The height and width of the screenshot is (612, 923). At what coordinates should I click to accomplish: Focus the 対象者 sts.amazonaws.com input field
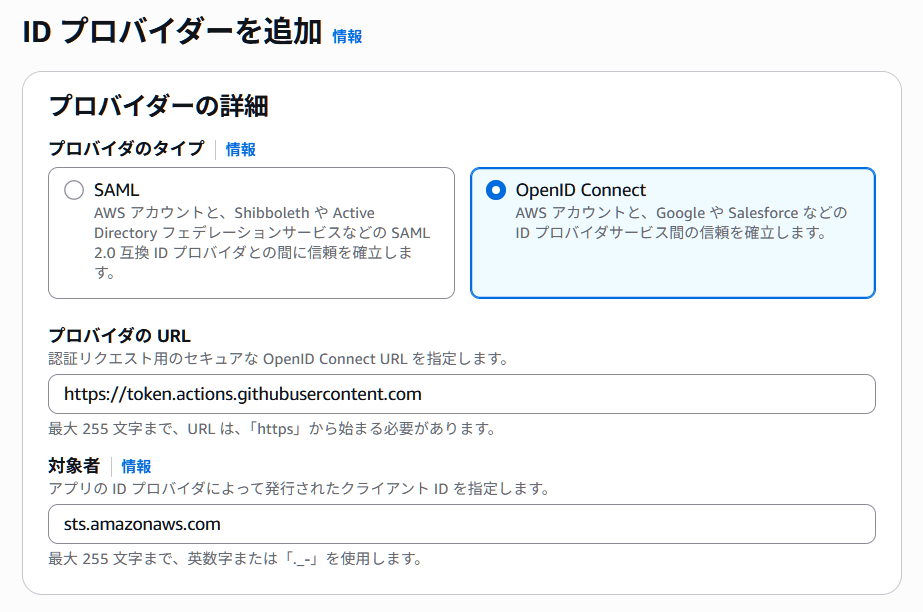point(462,524)
